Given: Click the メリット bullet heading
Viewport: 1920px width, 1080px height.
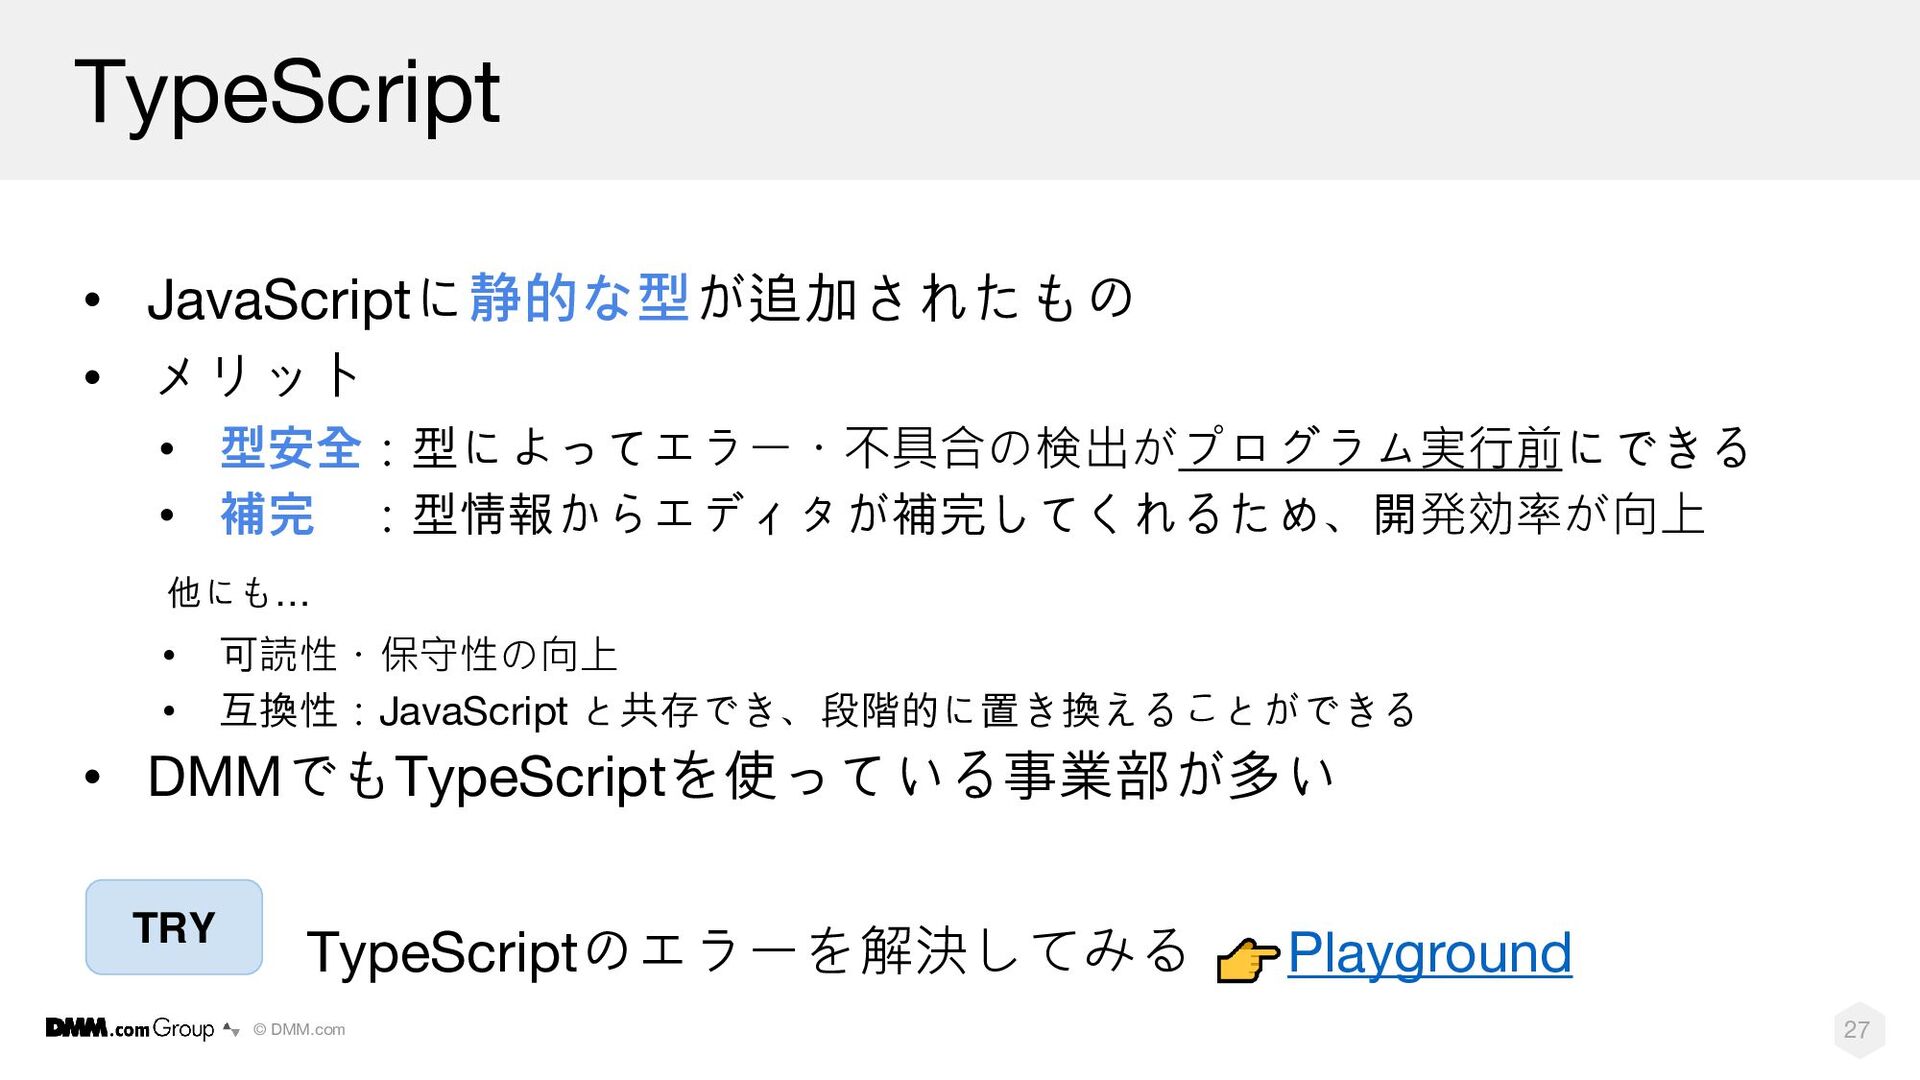Looking at the screenshot, I should coord(258,376).
